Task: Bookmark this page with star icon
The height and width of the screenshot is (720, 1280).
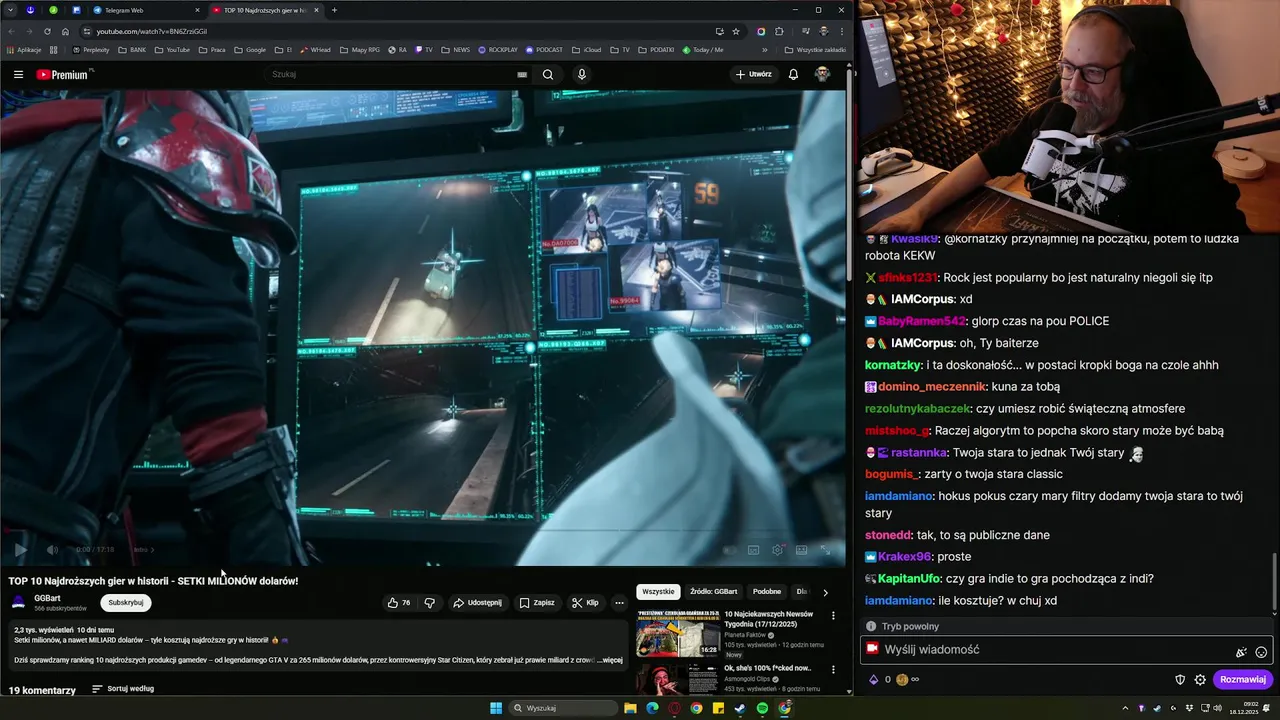Action: pos(736,31)
